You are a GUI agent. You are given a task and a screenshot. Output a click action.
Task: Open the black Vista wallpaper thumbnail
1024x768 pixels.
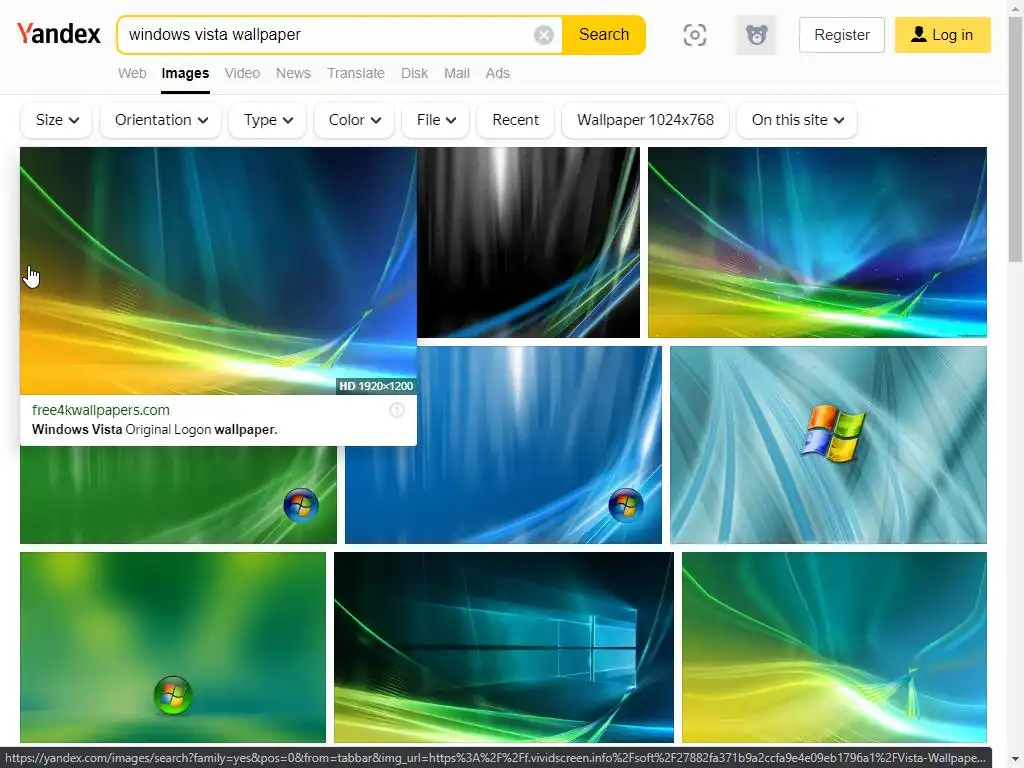pos(528,242)
